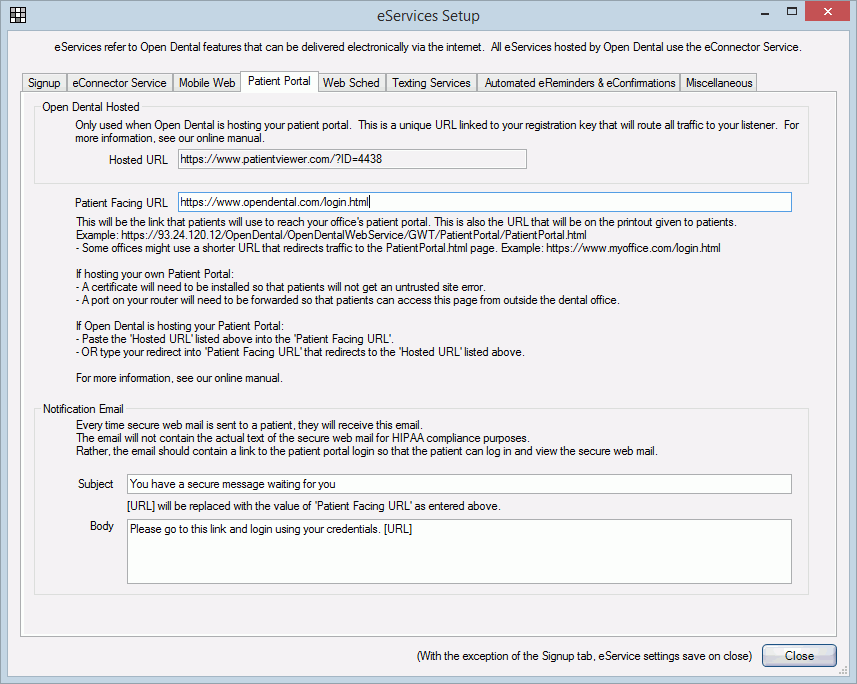Click the 'Open Dental Hosted' group label

(x=91, y=107)
